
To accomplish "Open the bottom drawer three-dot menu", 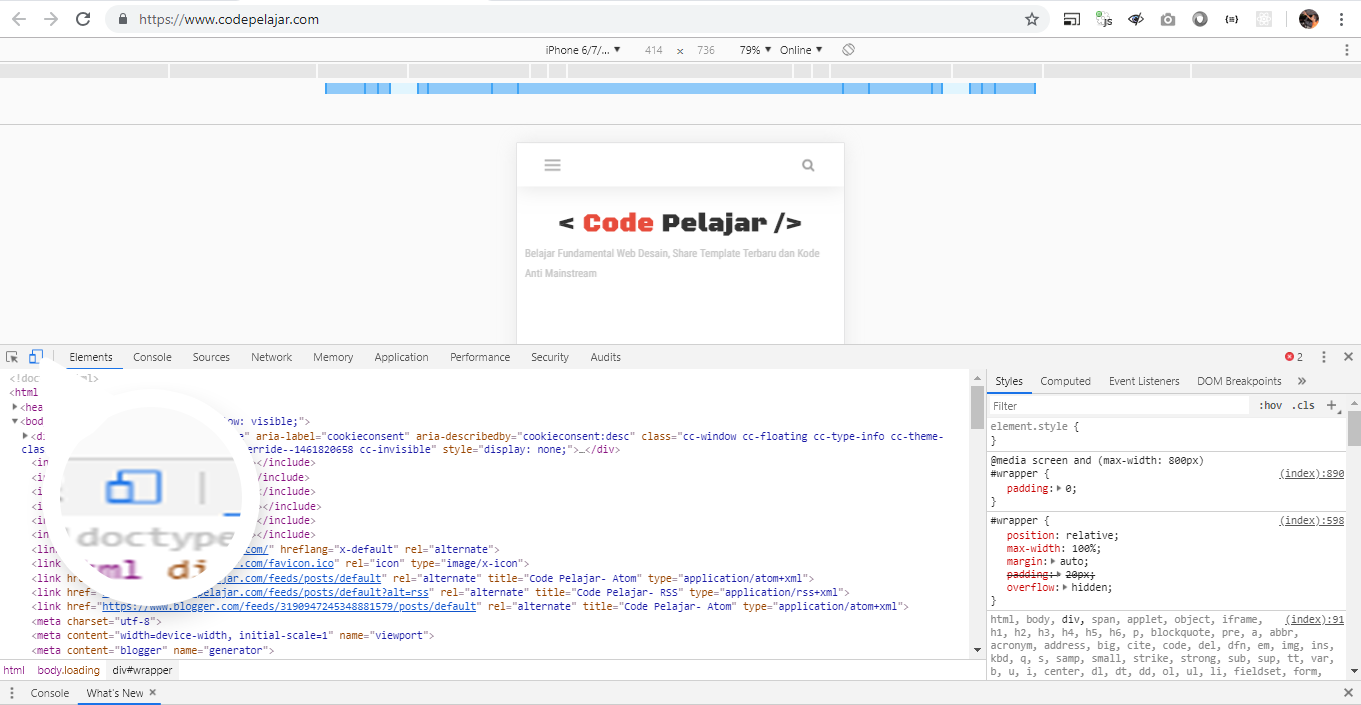I will [x=12, y=693].
